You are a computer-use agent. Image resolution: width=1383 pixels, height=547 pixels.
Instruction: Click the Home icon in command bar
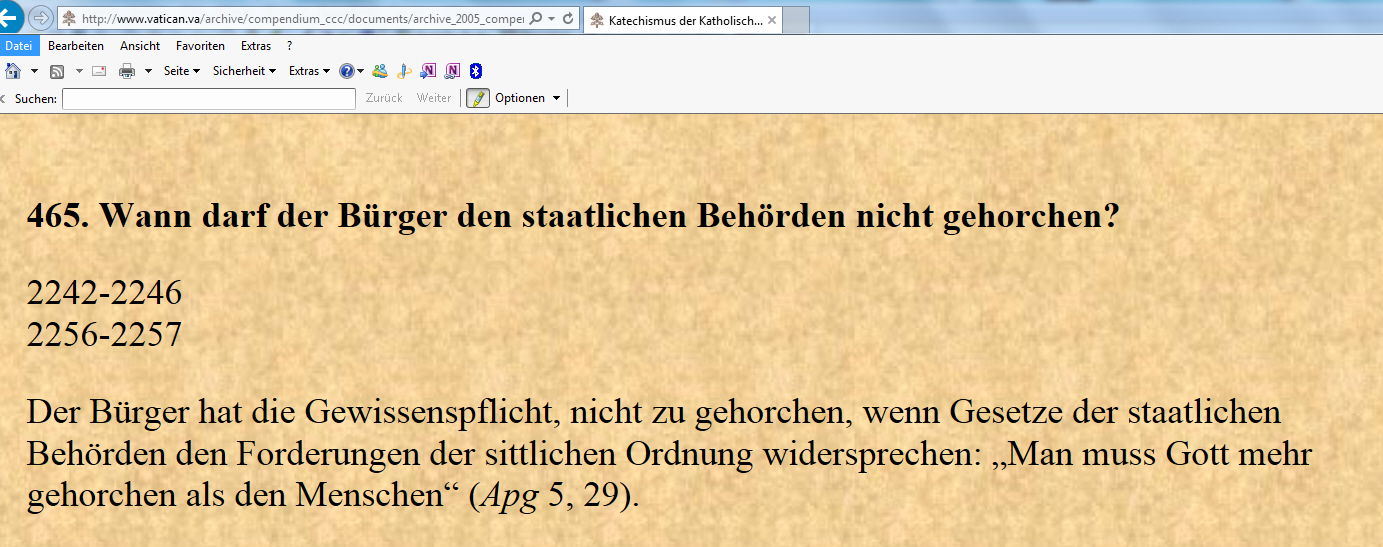tap(13, 71)
